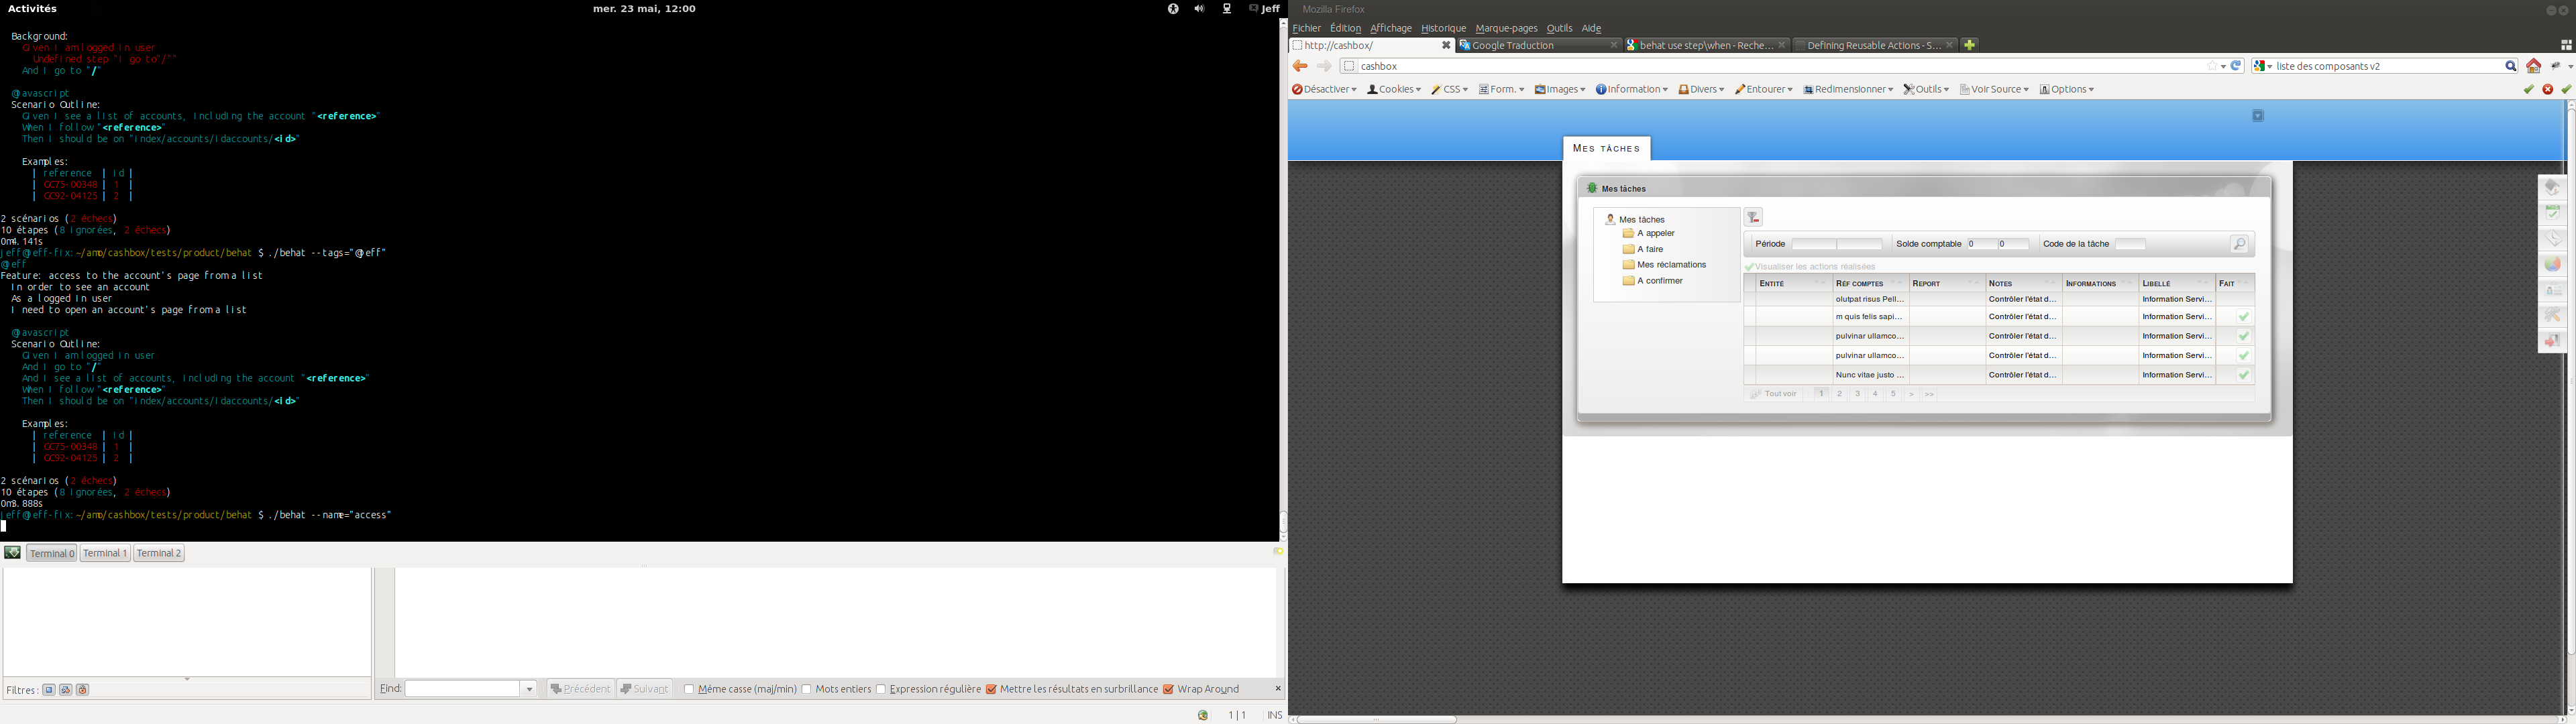Toggle Visualiser les actions réalisées
2576x724 pixels.
[1810, 267]
